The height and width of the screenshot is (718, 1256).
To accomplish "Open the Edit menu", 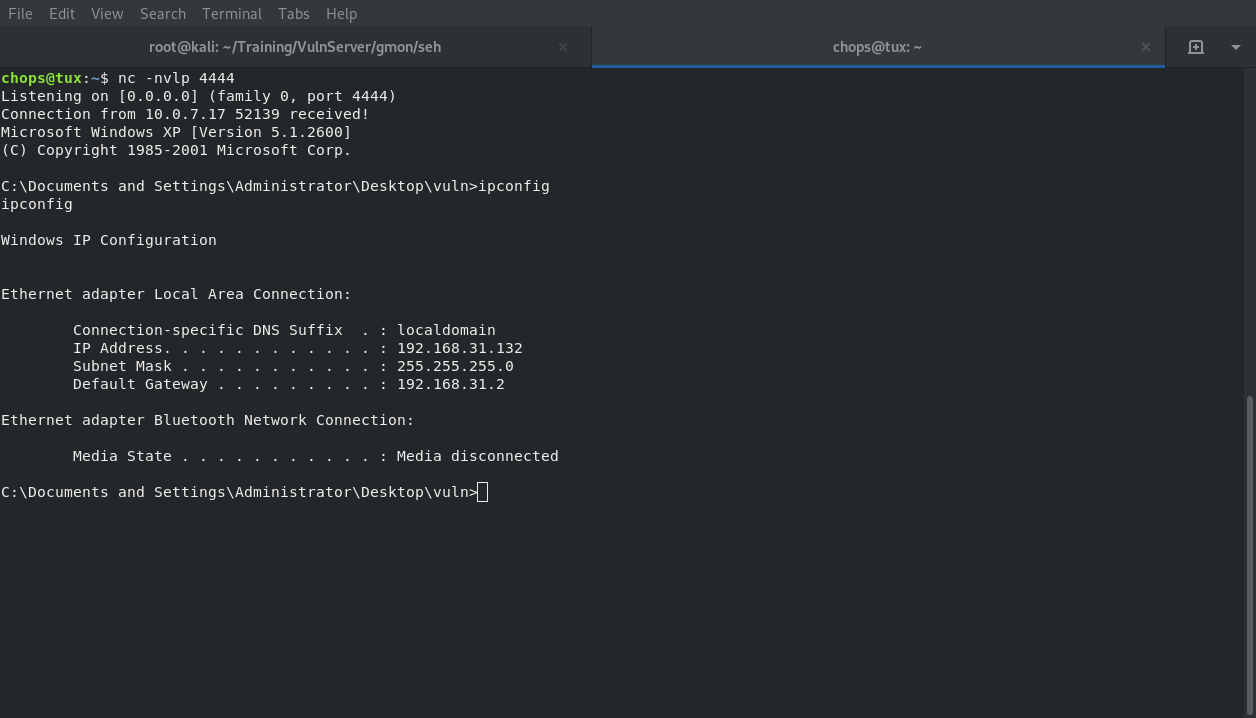I will pyautogui.click(x=62, y=14).
